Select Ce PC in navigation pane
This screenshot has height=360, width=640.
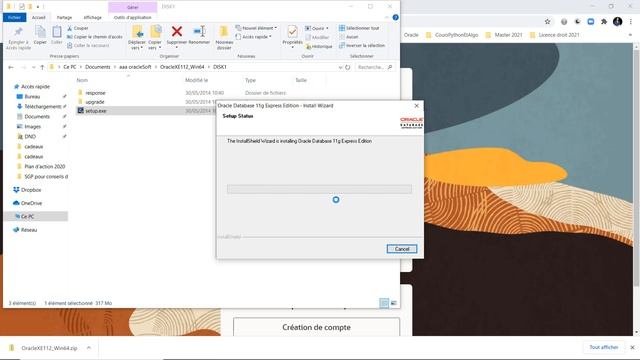click(27, 216)
